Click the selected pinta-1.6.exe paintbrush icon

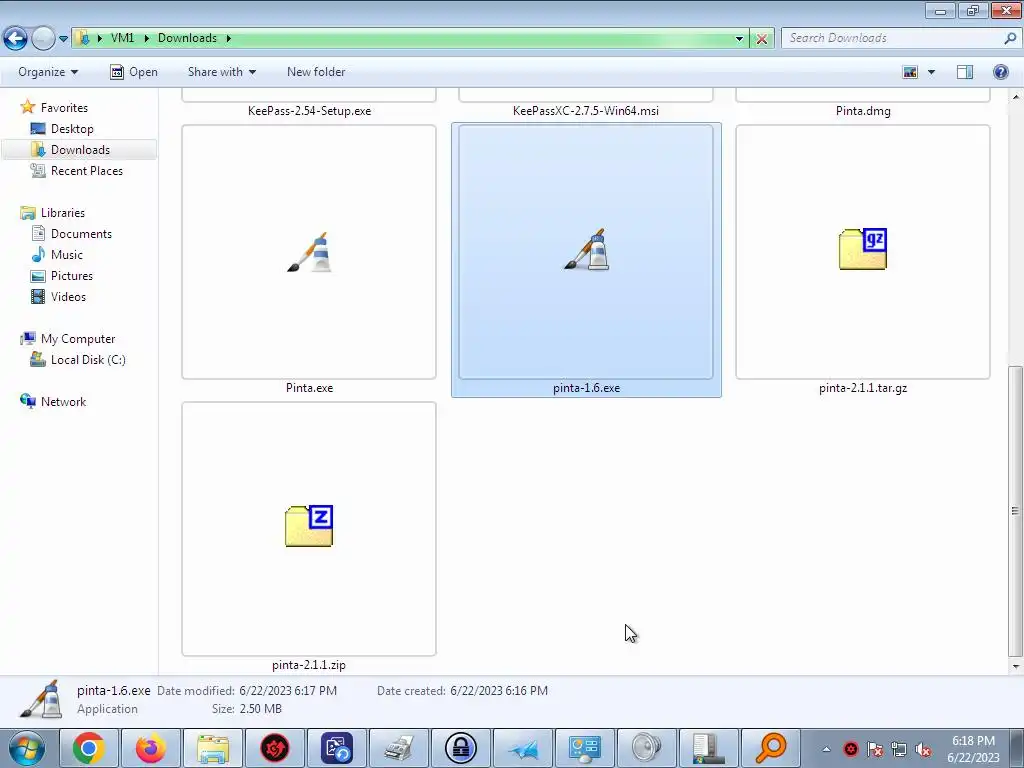coord(586,249)
